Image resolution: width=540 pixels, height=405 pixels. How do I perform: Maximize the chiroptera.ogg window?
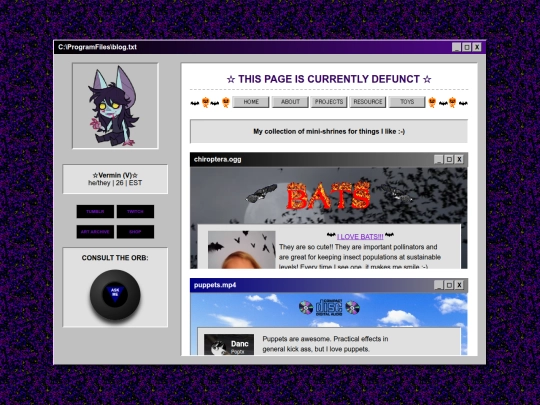tap(449, 159)
